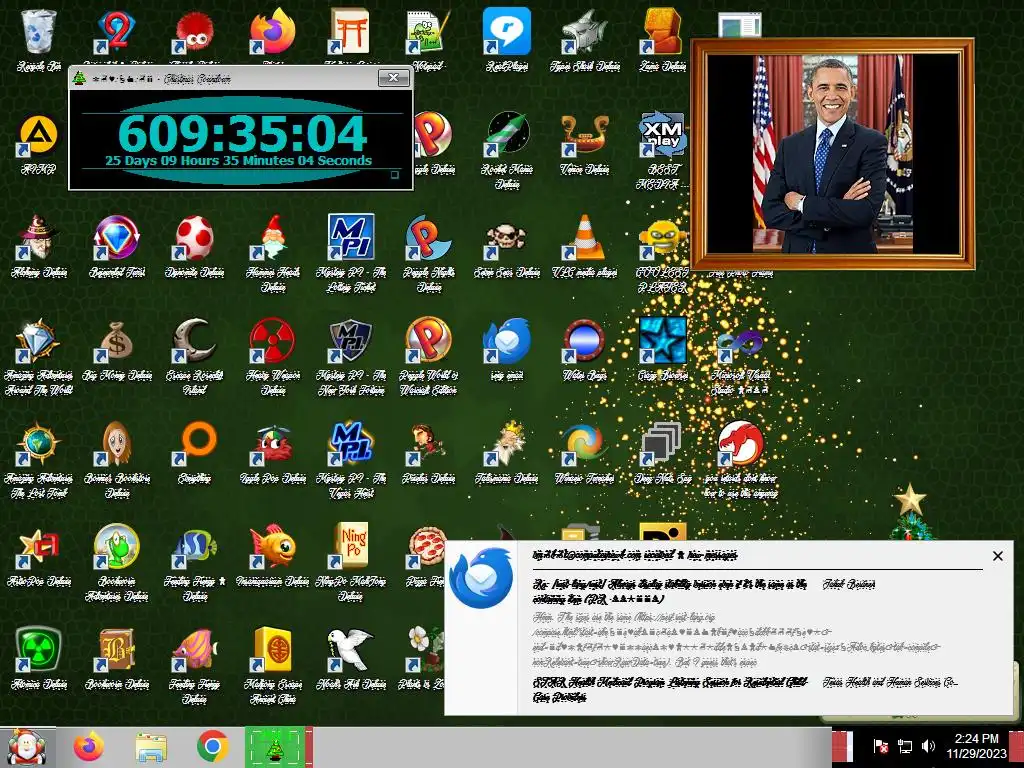Launch Escape Rosecliff Island moon shortcut

point(194,341)
